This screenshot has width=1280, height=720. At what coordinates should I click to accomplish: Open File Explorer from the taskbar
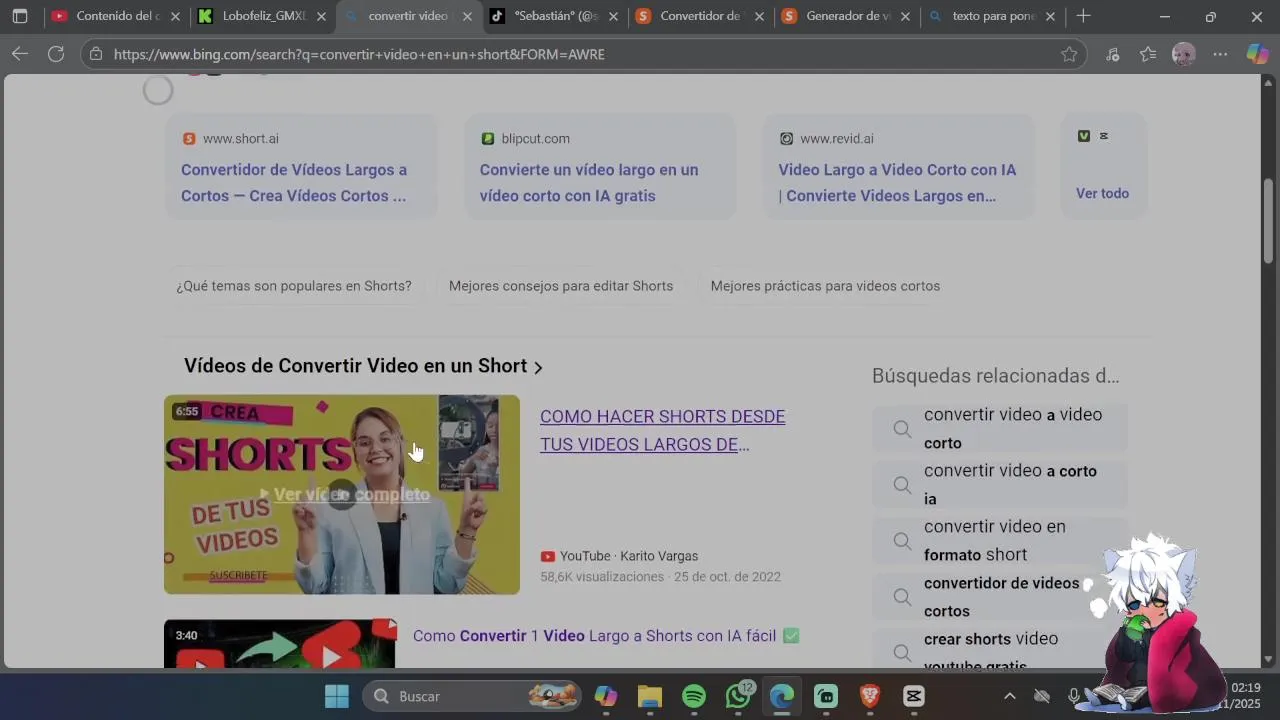(x=650, y=696)
